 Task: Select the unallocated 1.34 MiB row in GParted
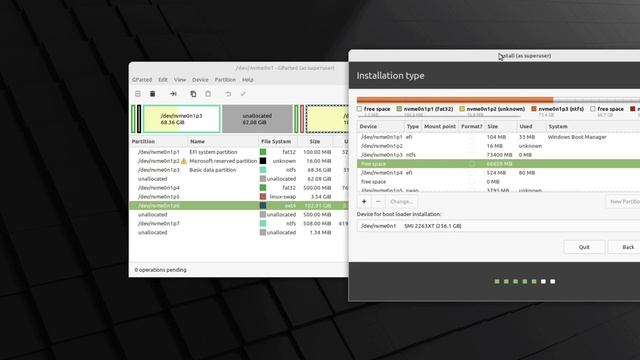(x=239, y=233)
